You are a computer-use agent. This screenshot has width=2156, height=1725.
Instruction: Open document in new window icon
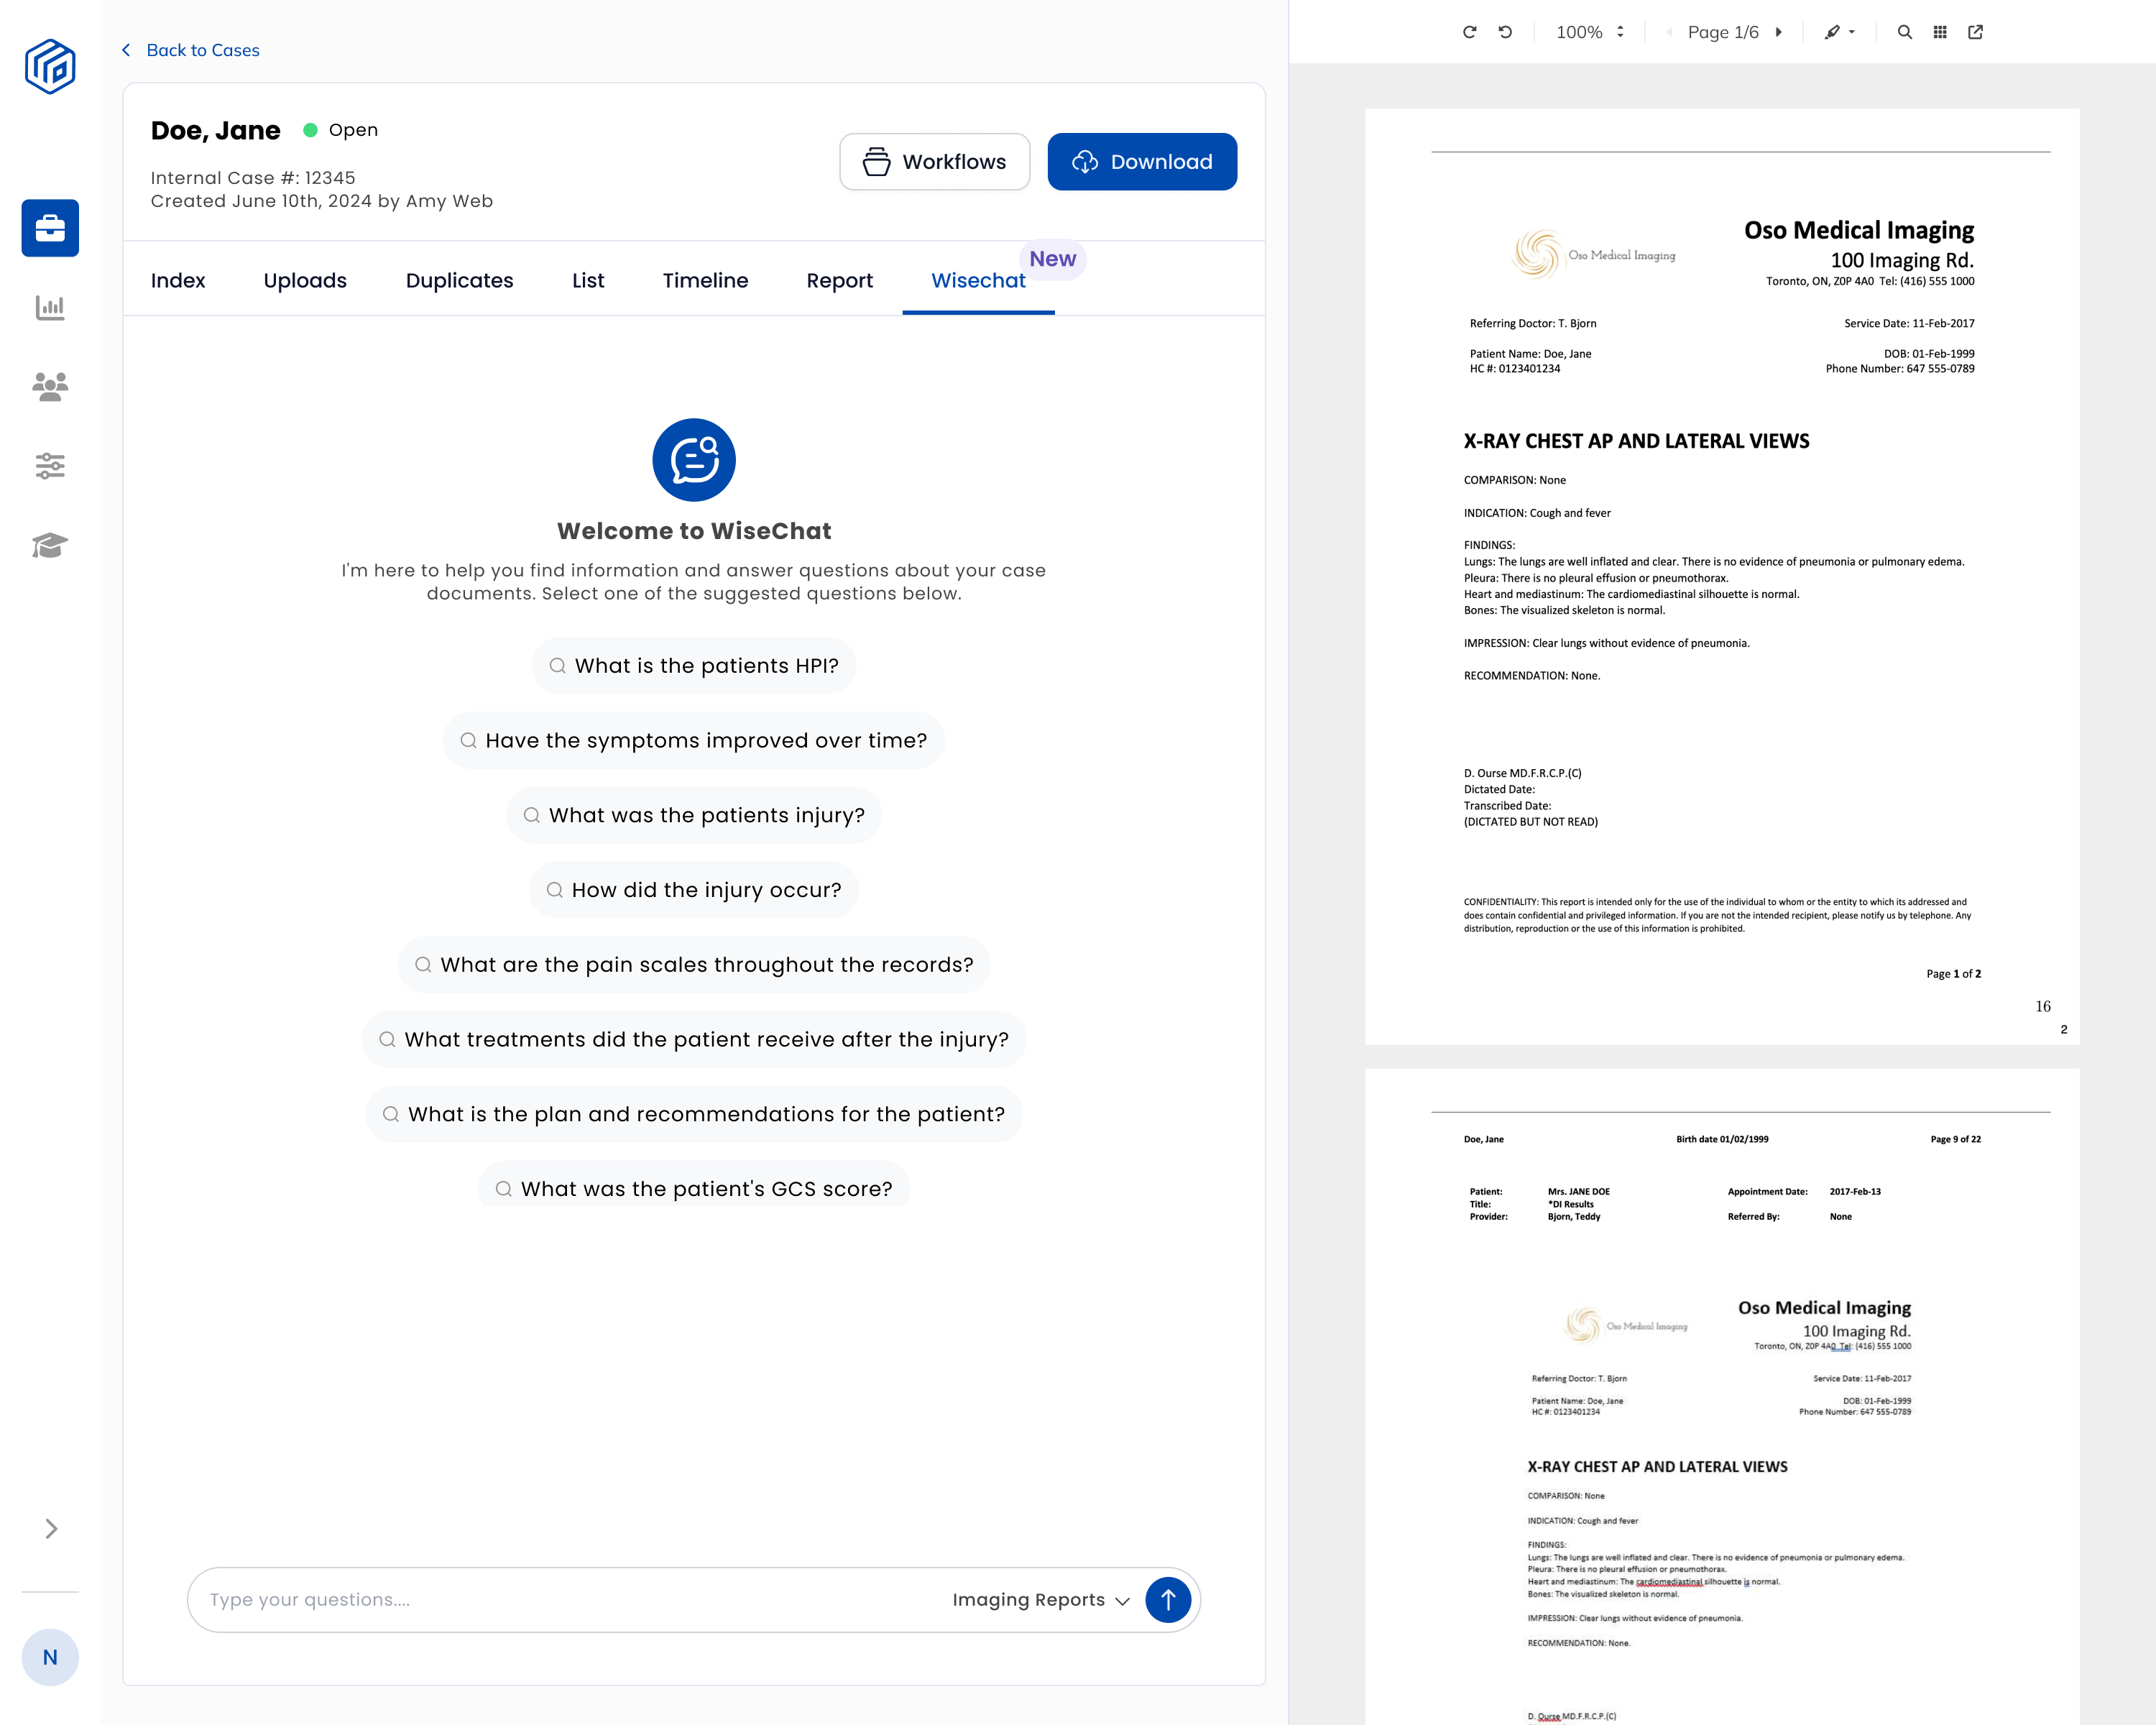click(x=1975, y=32)
